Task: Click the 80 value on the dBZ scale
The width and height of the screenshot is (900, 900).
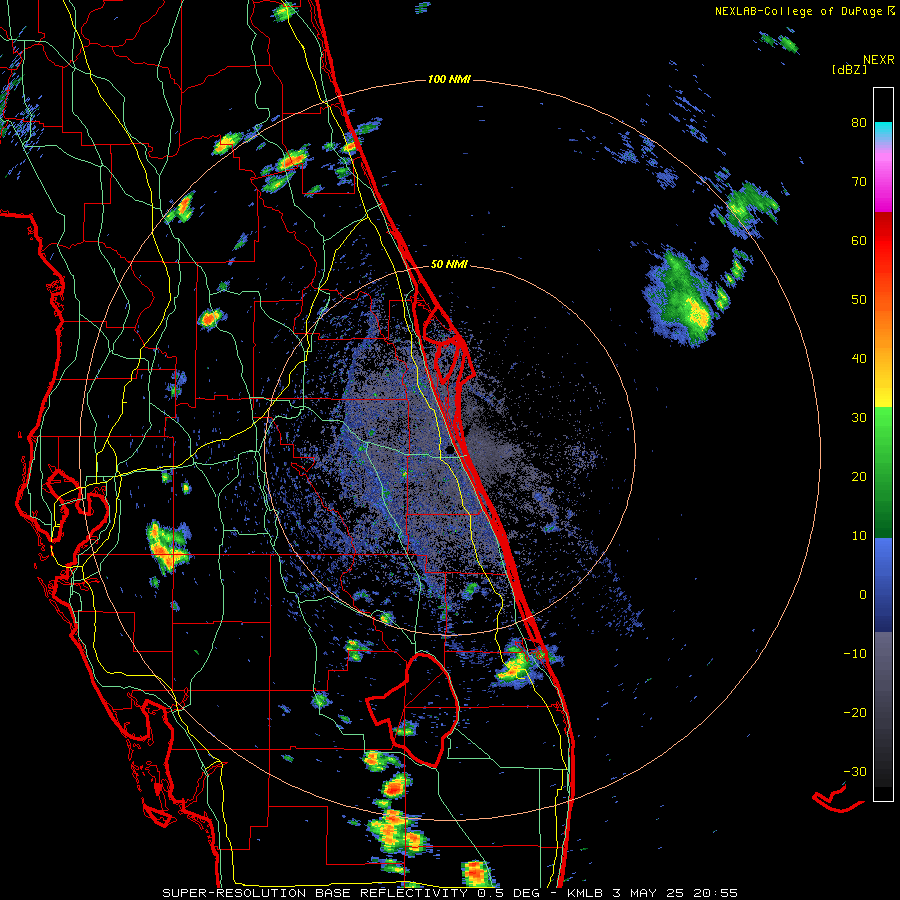Action: click(859, 123)
